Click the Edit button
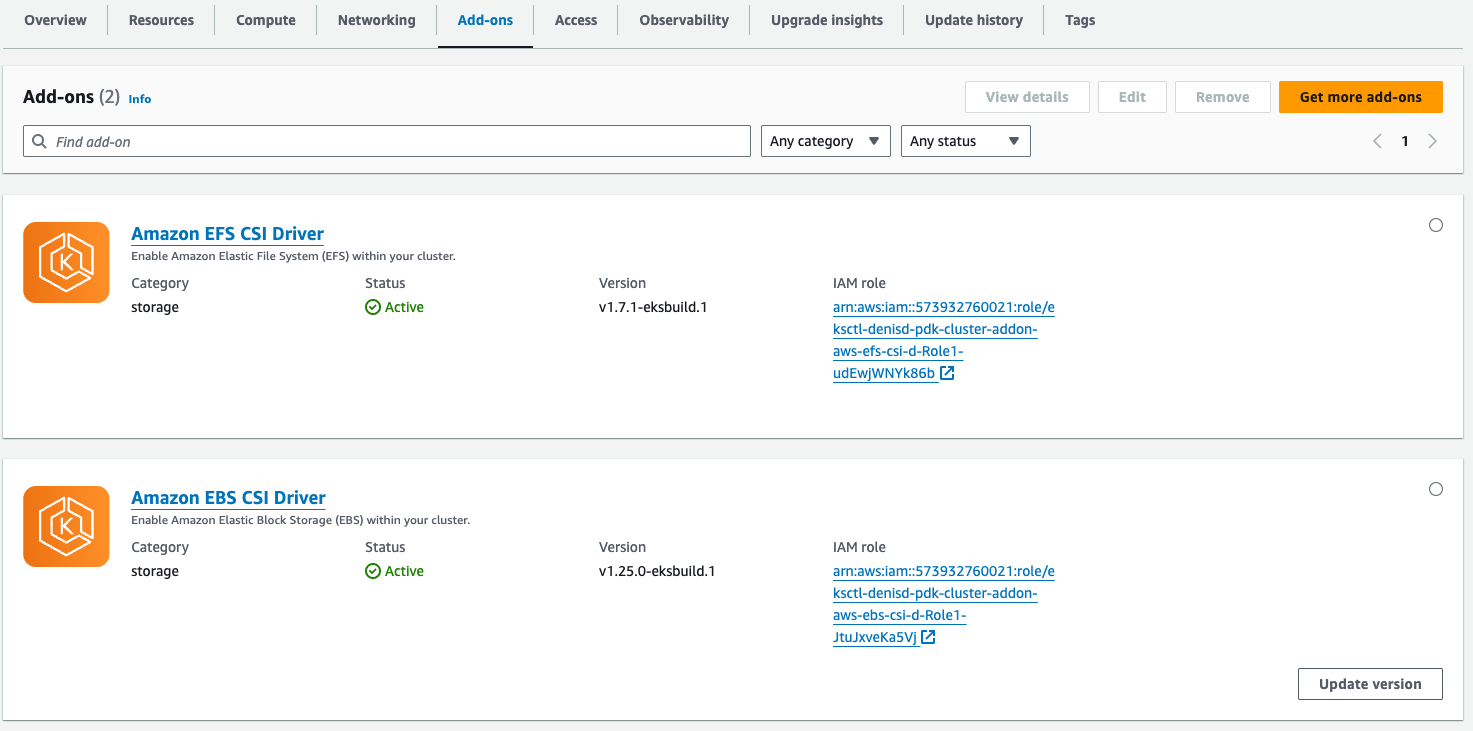 [1132, 97]
